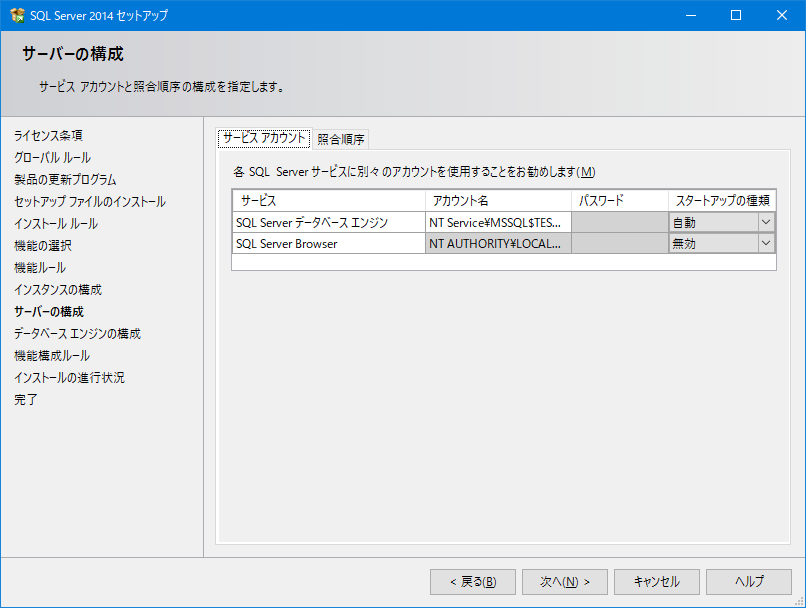Click 機能の選択 step in sidebar
The image size is (806, 608).
point(43,246)
